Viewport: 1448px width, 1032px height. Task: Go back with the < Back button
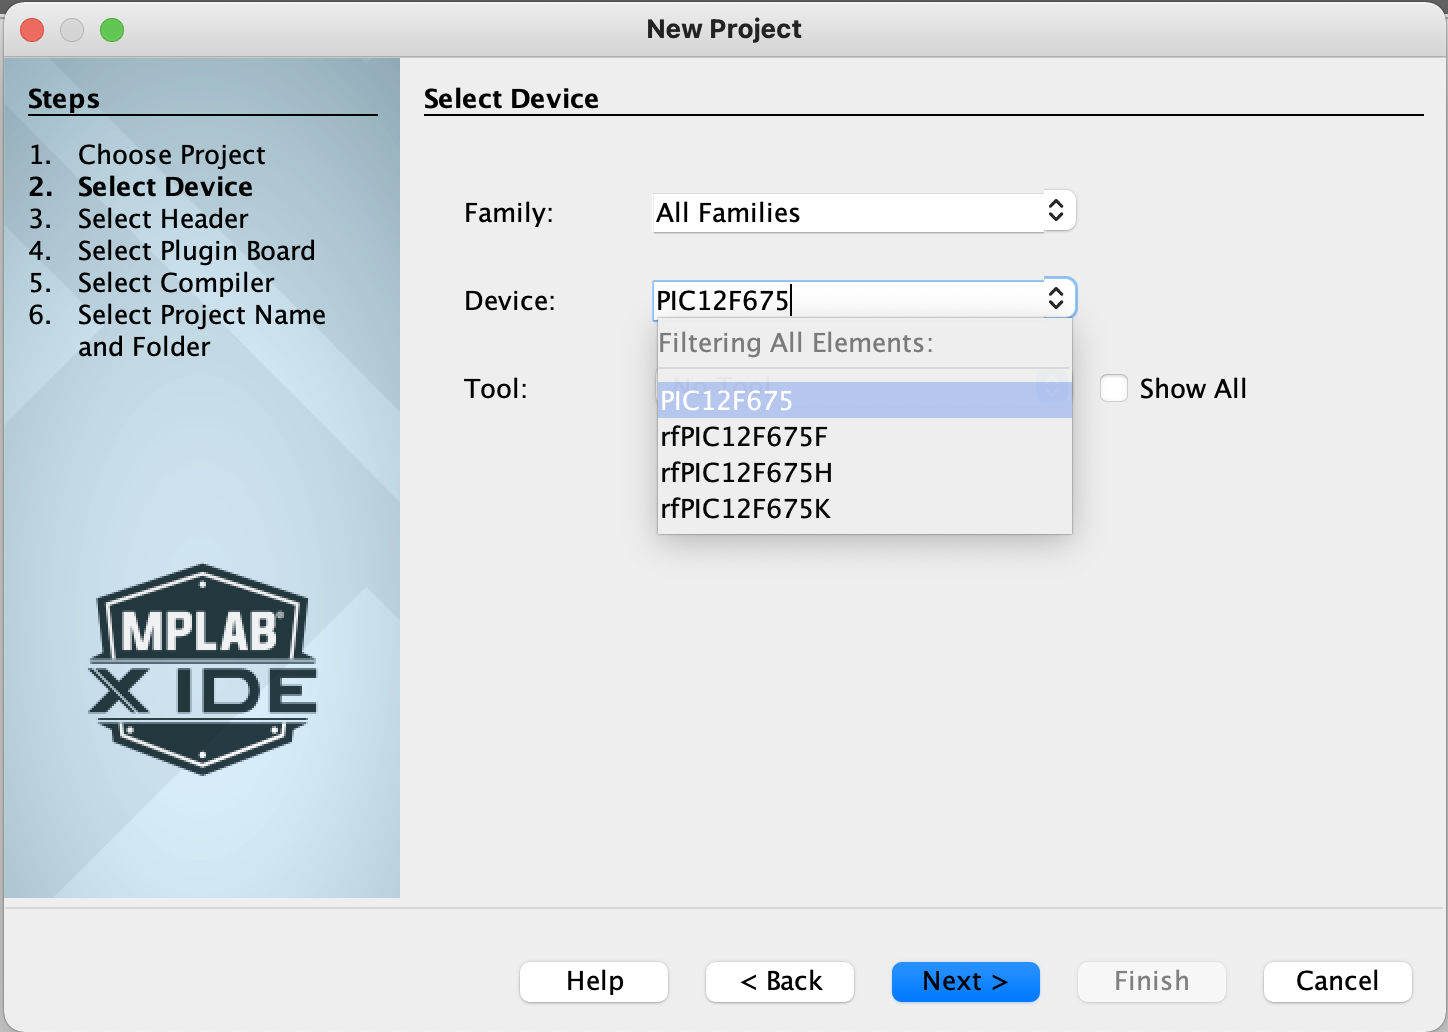pyautogui.click(x=780, y=981)
